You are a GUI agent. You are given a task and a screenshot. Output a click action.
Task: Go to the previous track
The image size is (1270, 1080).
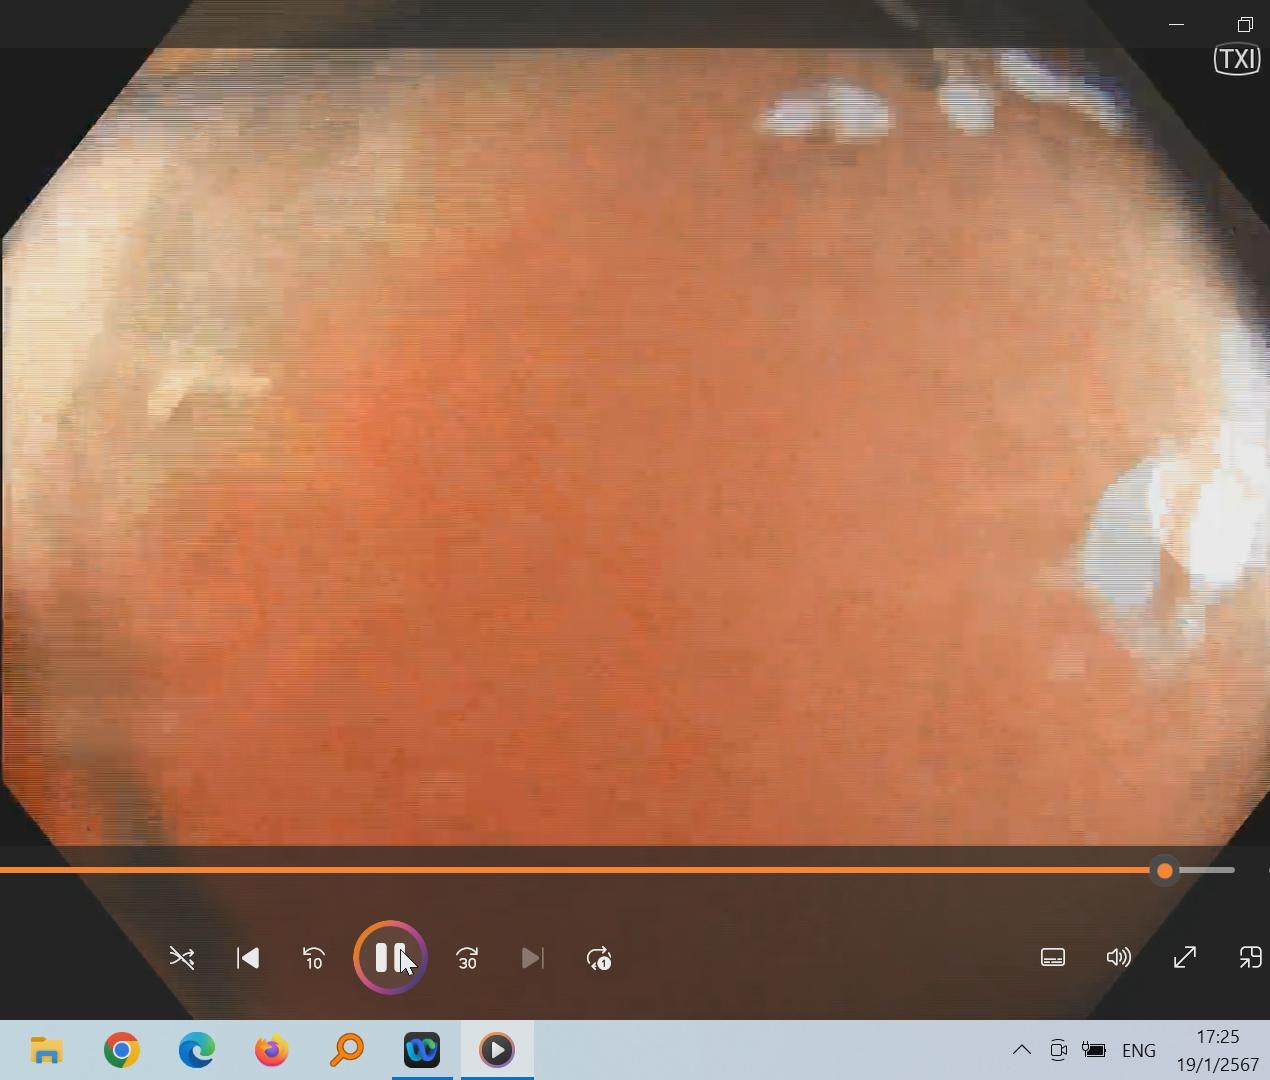248,958
